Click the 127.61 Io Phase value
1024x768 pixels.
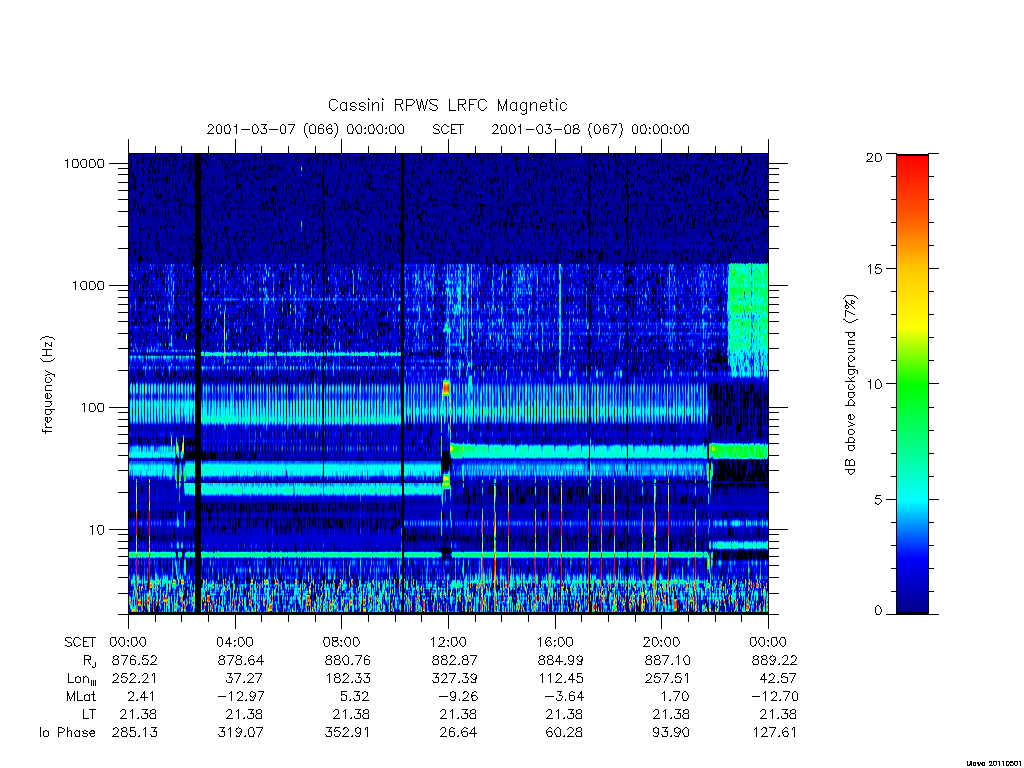click(775, 733)
